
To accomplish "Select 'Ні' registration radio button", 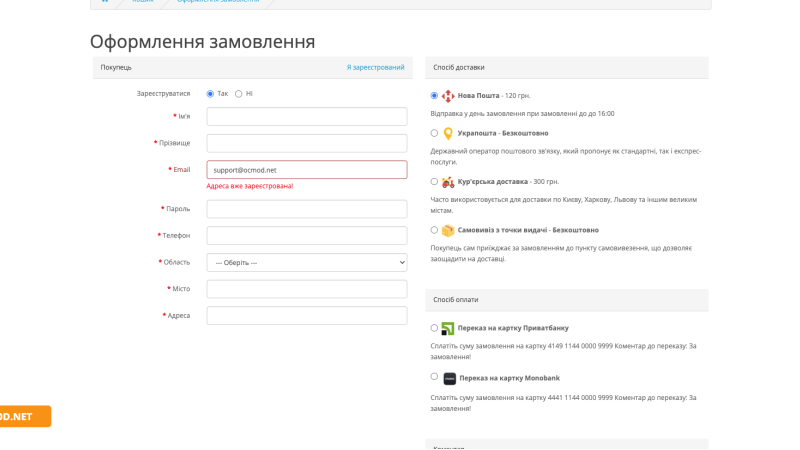I will [238, 94].
